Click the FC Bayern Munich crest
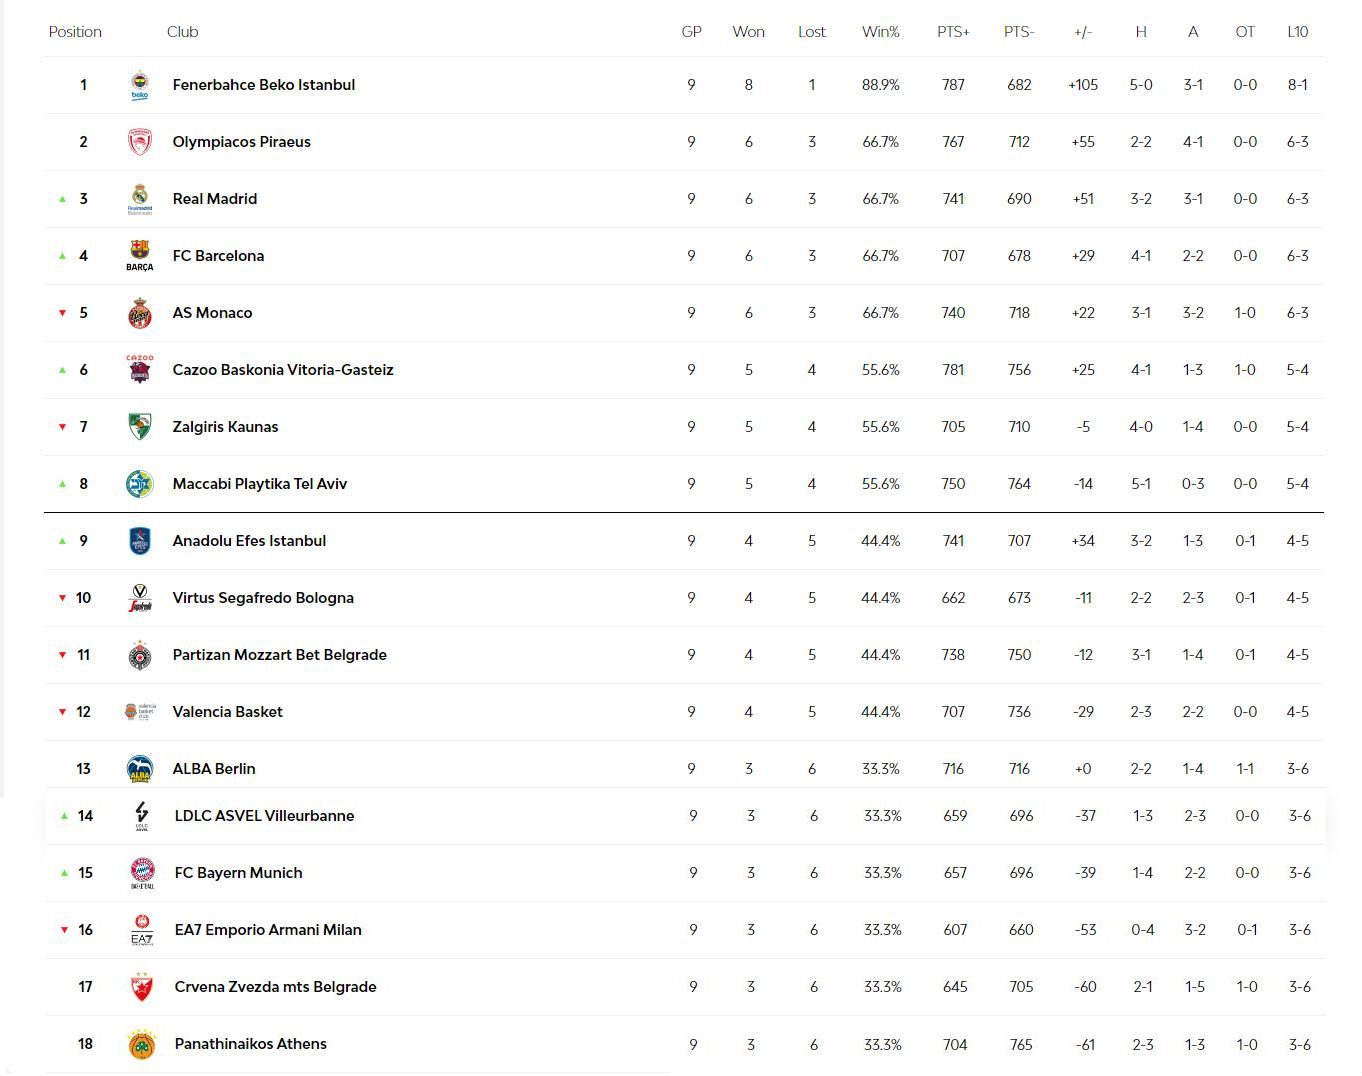 point(142,872)
